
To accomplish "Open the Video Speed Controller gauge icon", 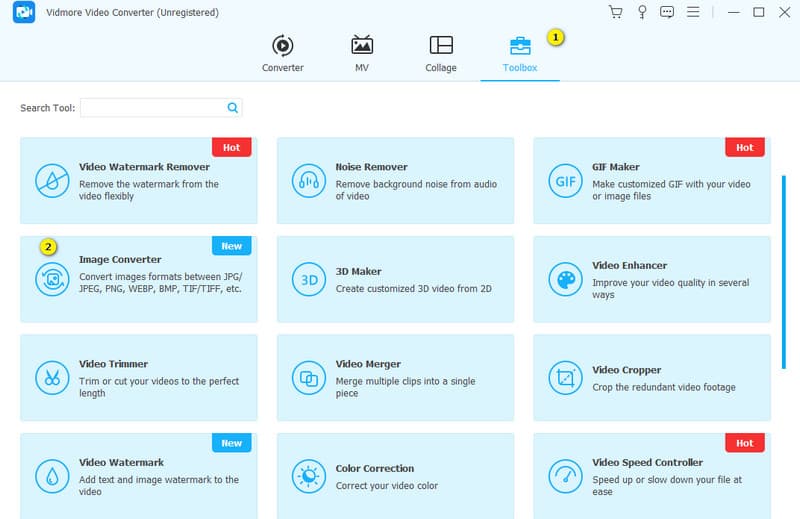I will coord(564,476).
